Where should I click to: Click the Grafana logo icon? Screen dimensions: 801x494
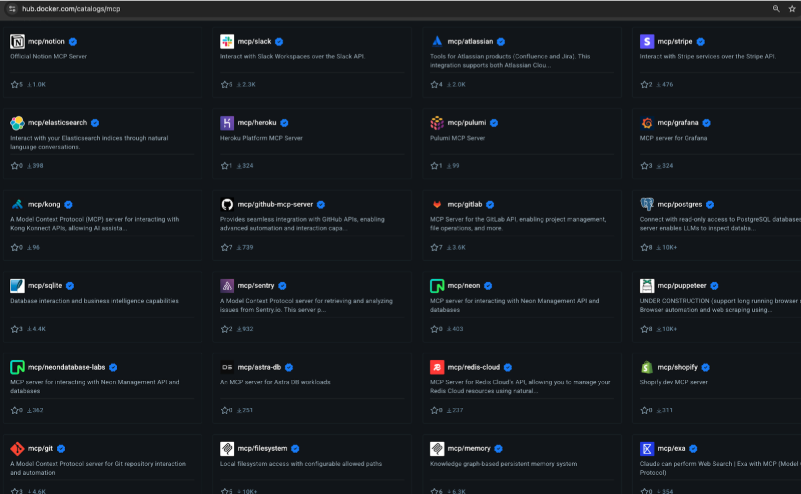(647, 123)
